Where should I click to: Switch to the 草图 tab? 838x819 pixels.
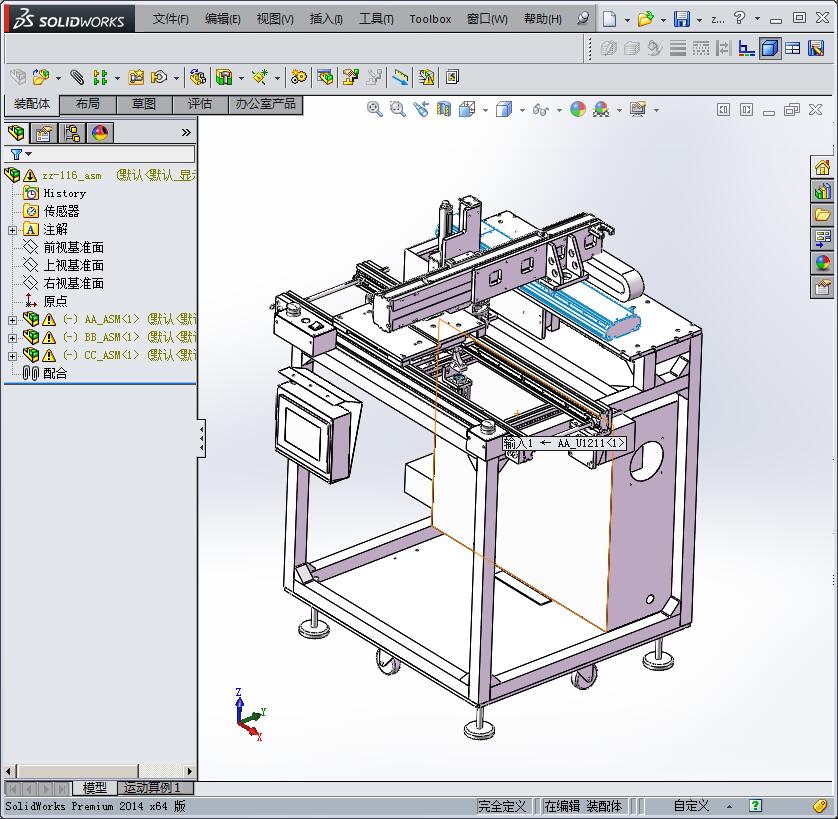[x=144, y=104]
